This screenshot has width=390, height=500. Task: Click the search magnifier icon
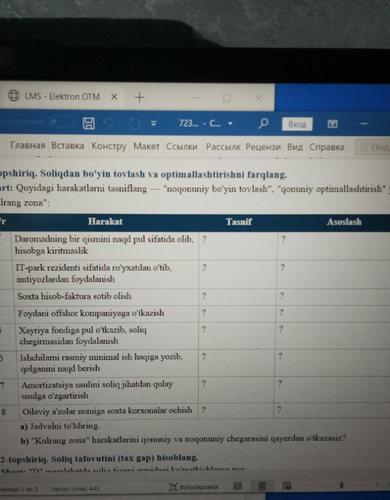click(x=263, y=124)
